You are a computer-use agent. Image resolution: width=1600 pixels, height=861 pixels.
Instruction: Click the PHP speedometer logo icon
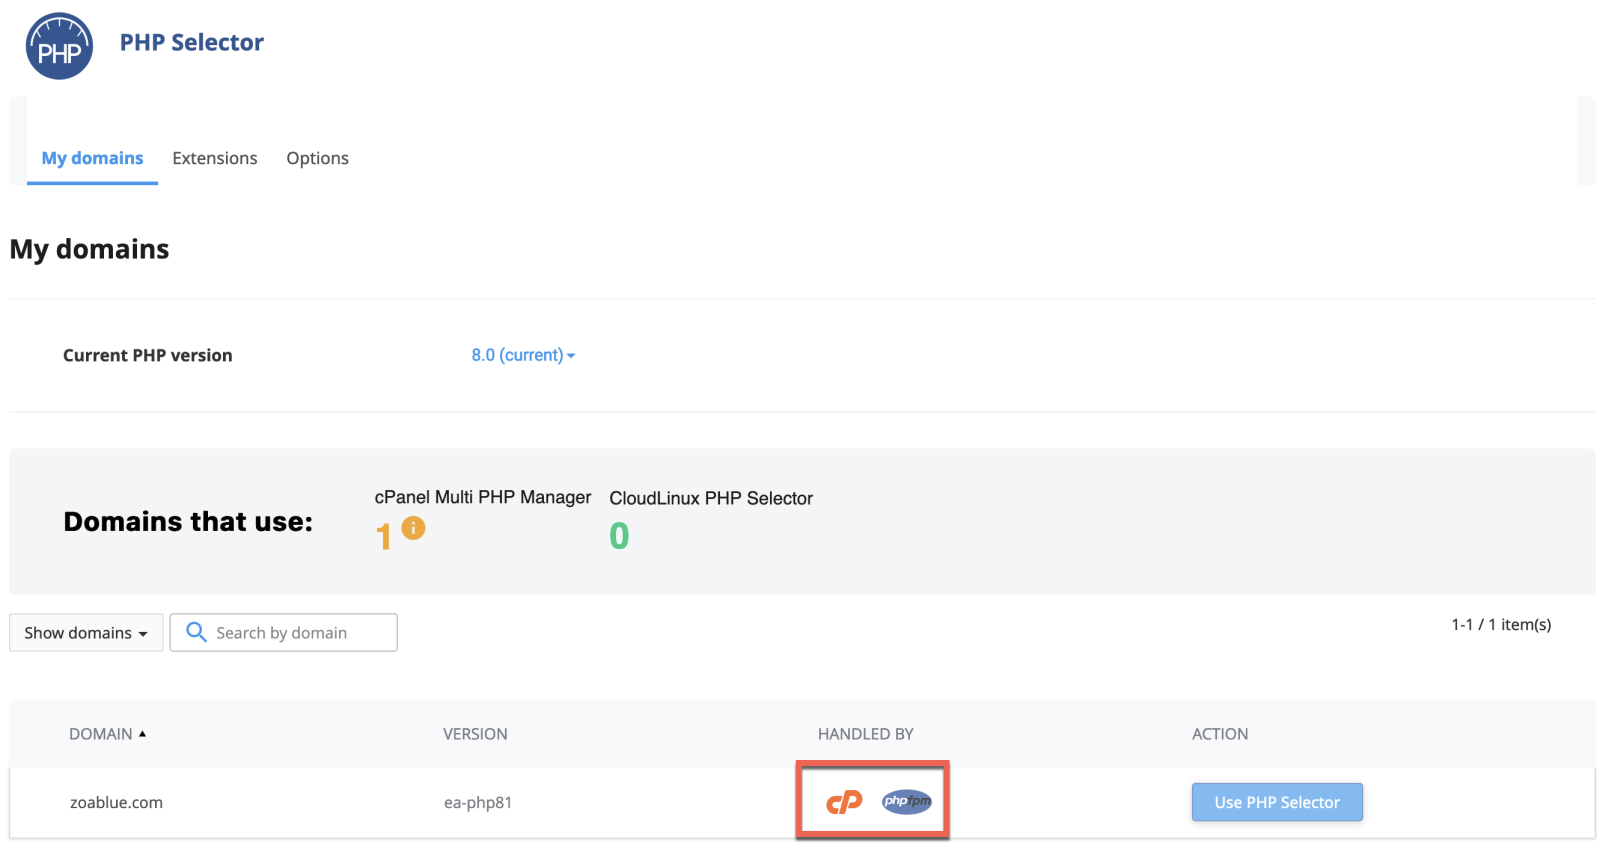tap(59, 47)
